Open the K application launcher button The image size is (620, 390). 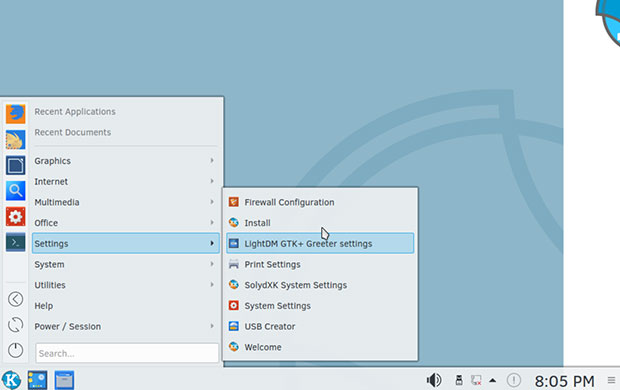point(11,380)
